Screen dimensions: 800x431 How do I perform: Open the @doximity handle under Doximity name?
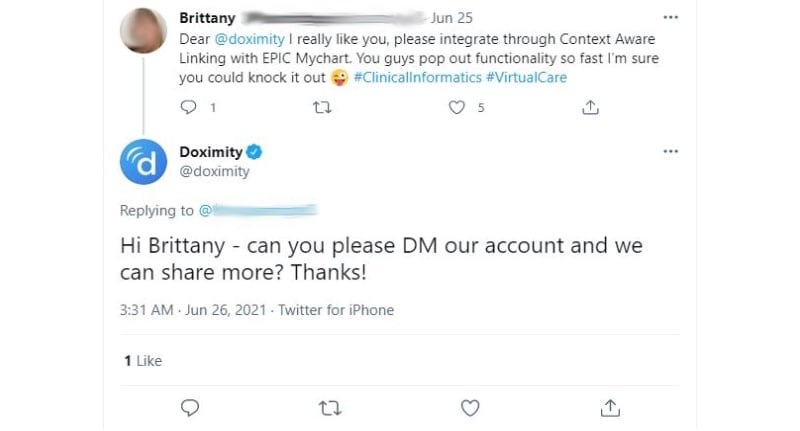click(x=214, y=171)
